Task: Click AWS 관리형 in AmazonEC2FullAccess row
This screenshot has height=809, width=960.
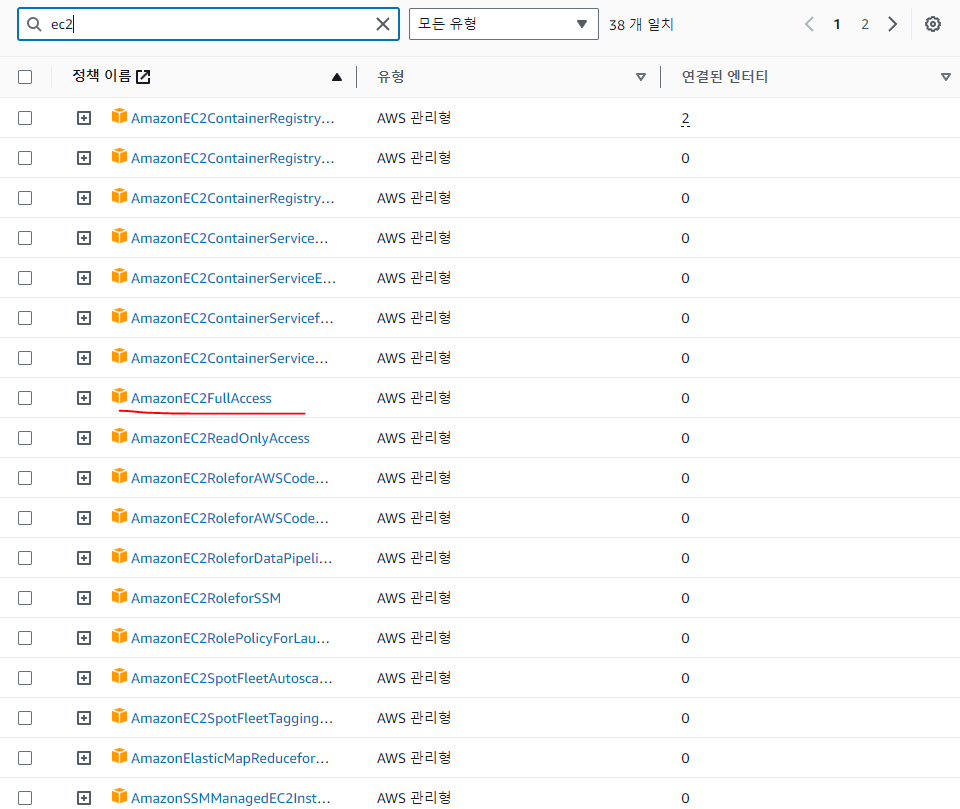Action: point(414,398)
